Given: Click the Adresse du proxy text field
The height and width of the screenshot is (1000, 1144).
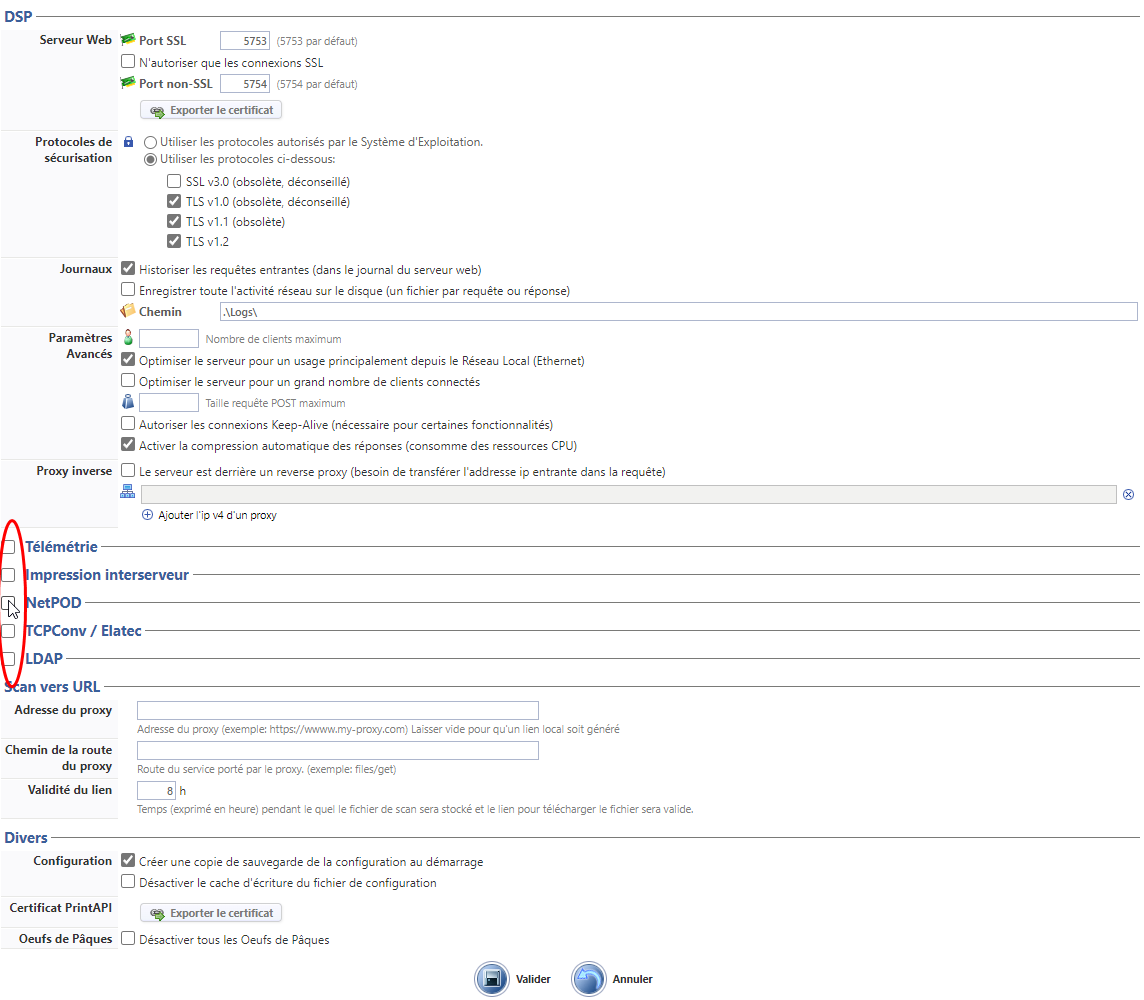Looking at the screenshot, I should pos(338,711).
